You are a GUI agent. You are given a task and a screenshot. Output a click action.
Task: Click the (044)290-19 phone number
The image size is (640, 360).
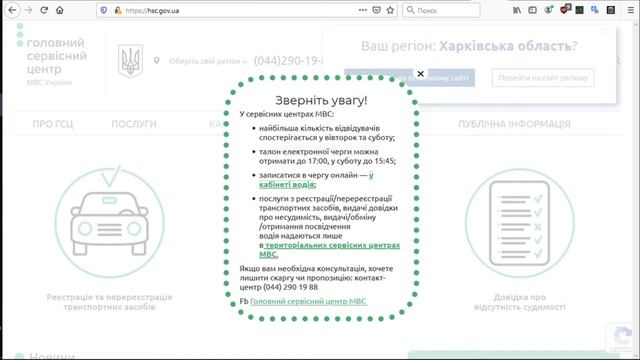point(288,61)
